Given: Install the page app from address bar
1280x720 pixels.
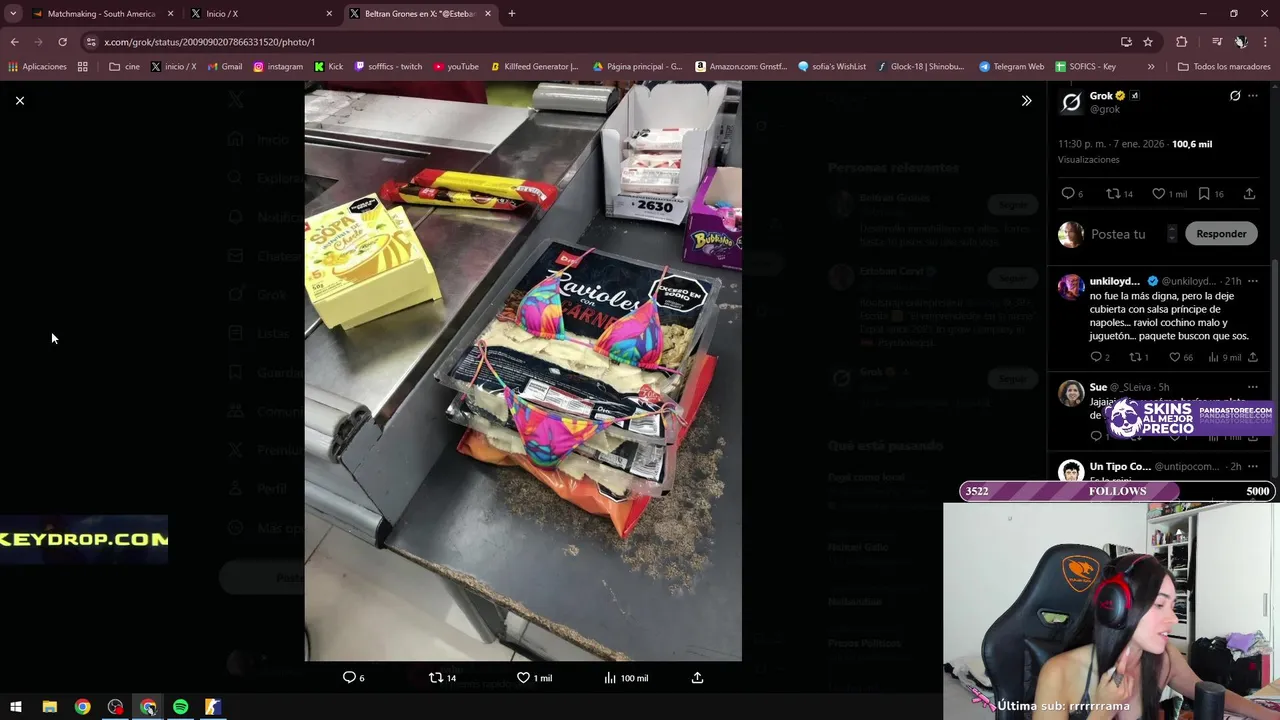Looking at the screenshot, I should (1126, 42).
